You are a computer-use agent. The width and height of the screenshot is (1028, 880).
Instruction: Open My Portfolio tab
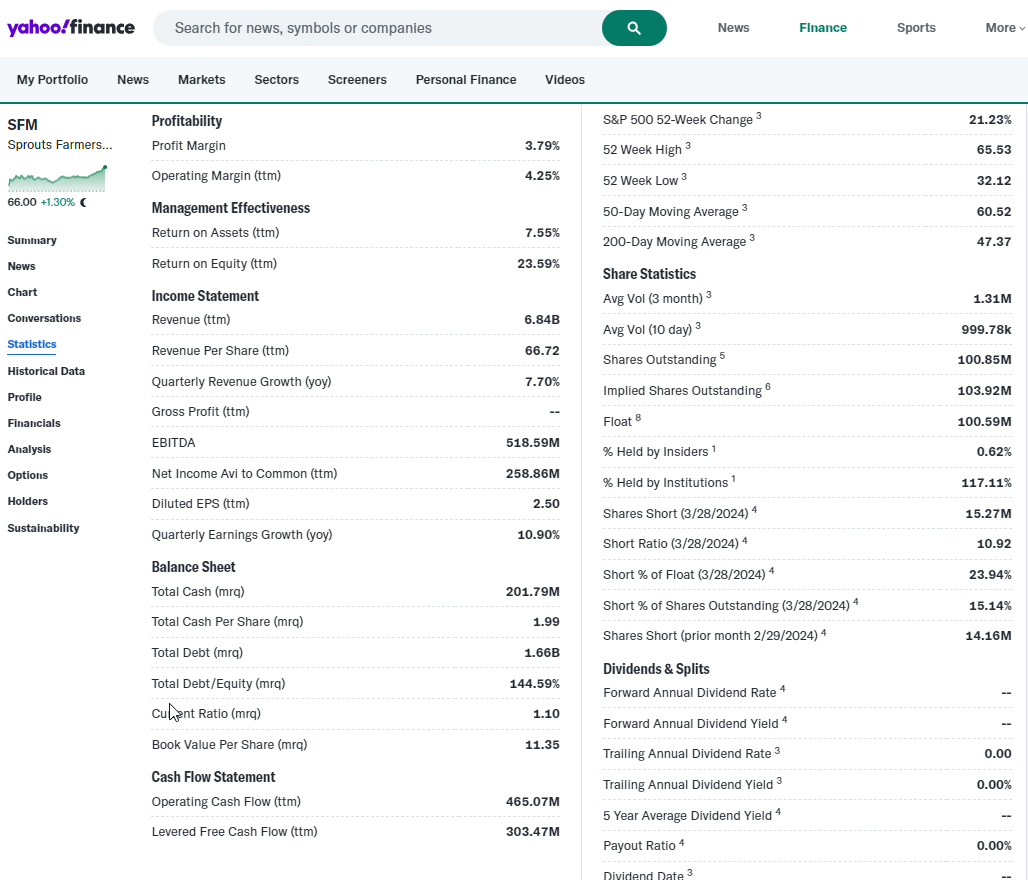(x=52, y=80)
